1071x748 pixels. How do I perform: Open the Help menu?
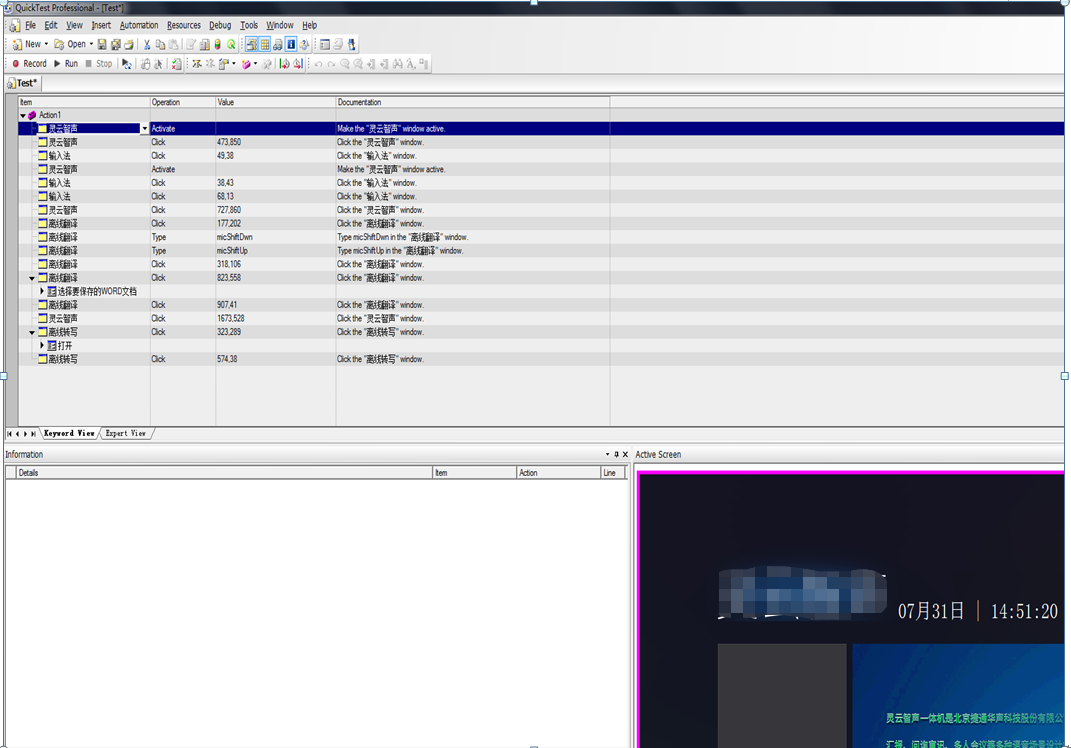[310, 25]
